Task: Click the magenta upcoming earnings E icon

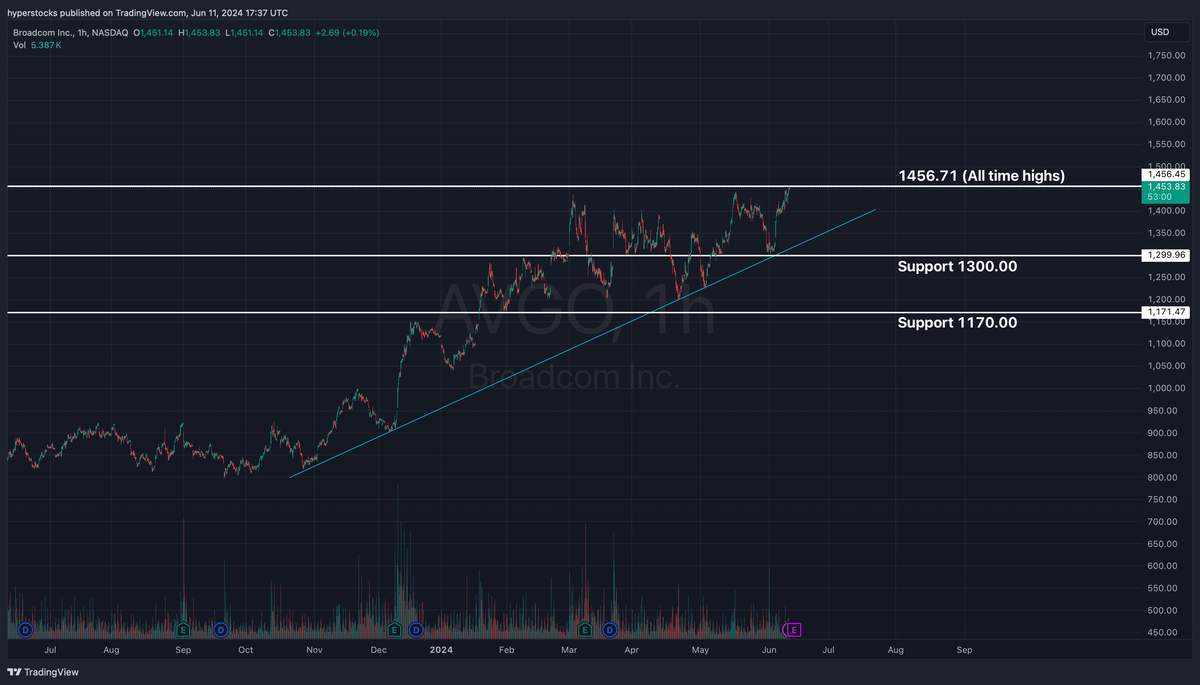Action: (793, 630)
